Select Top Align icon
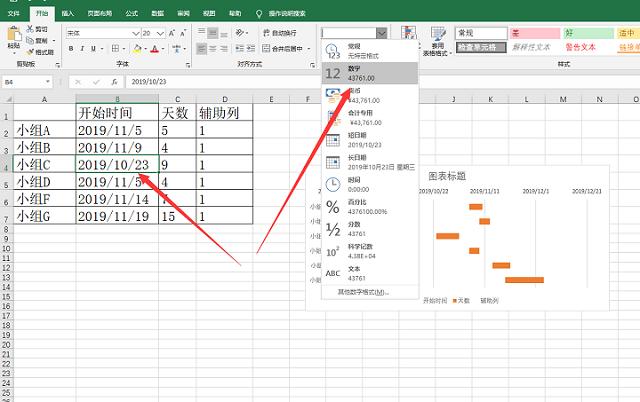This screenshot has width=640, height=402. click(201, 32)
